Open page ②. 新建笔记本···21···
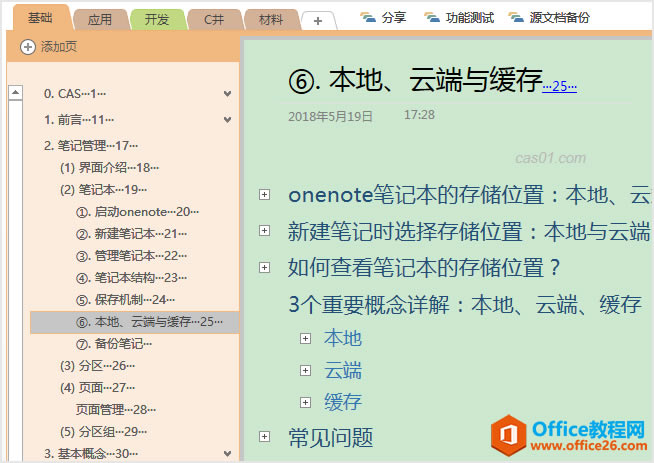 coord(131,234)
